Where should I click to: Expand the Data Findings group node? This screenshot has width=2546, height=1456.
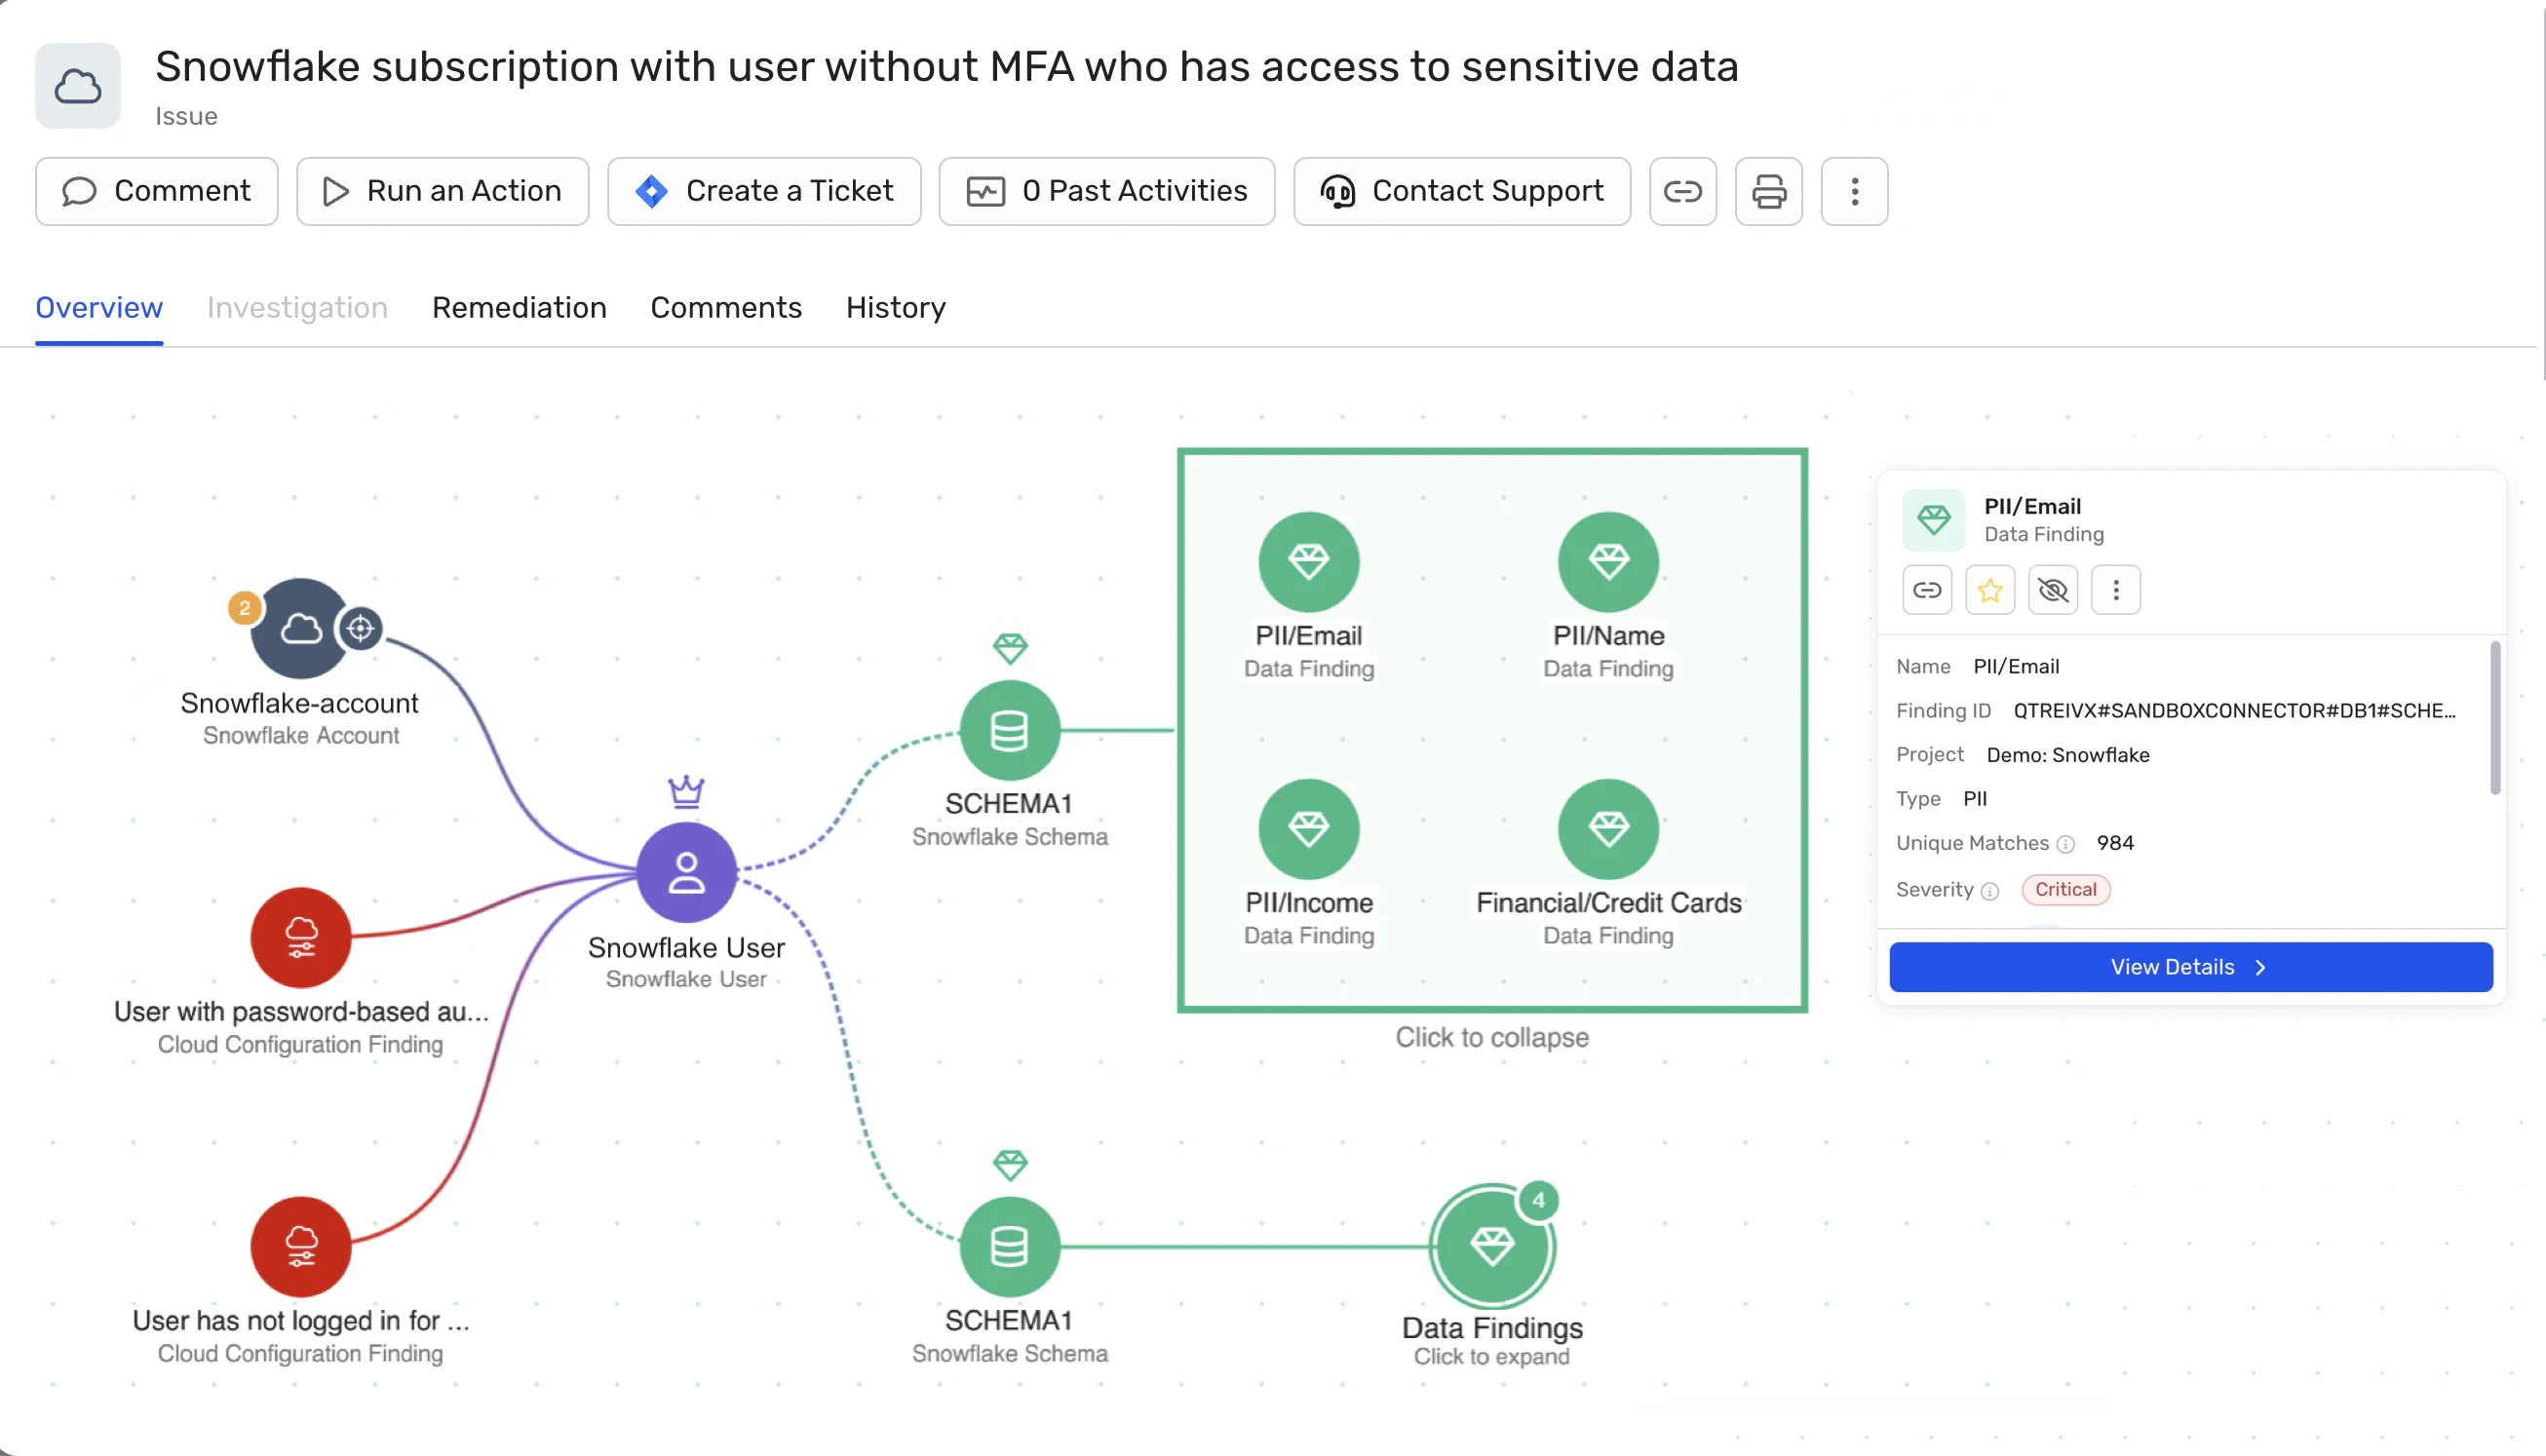[x=1492, y=1246]
